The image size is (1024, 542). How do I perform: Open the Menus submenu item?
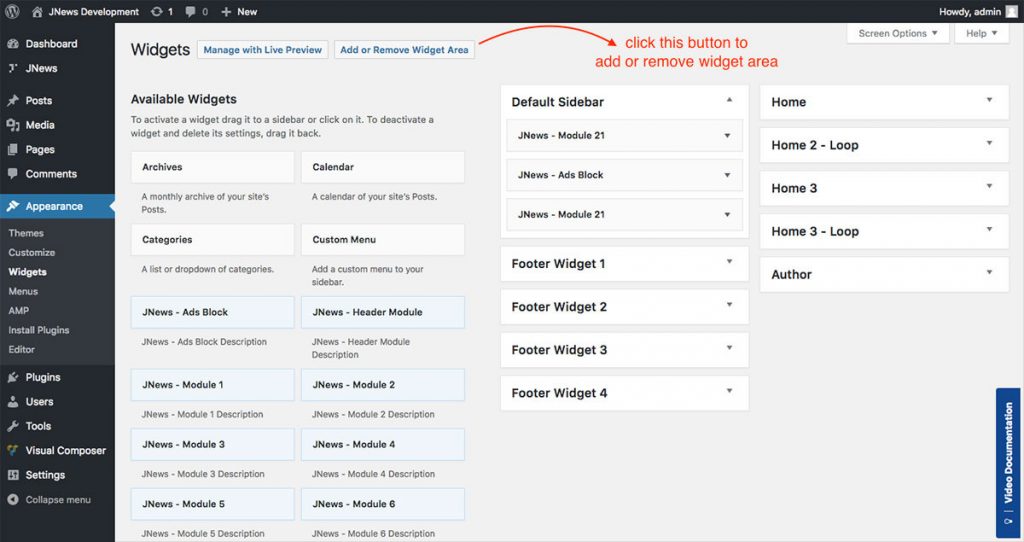pyautogui.click(x=23, y=291)
